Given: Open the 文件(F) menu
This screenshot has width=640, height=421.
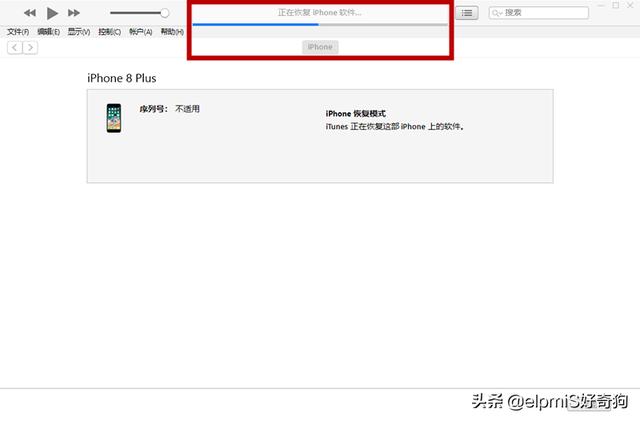Looking at the screenshot, I should tap(18, 32).
